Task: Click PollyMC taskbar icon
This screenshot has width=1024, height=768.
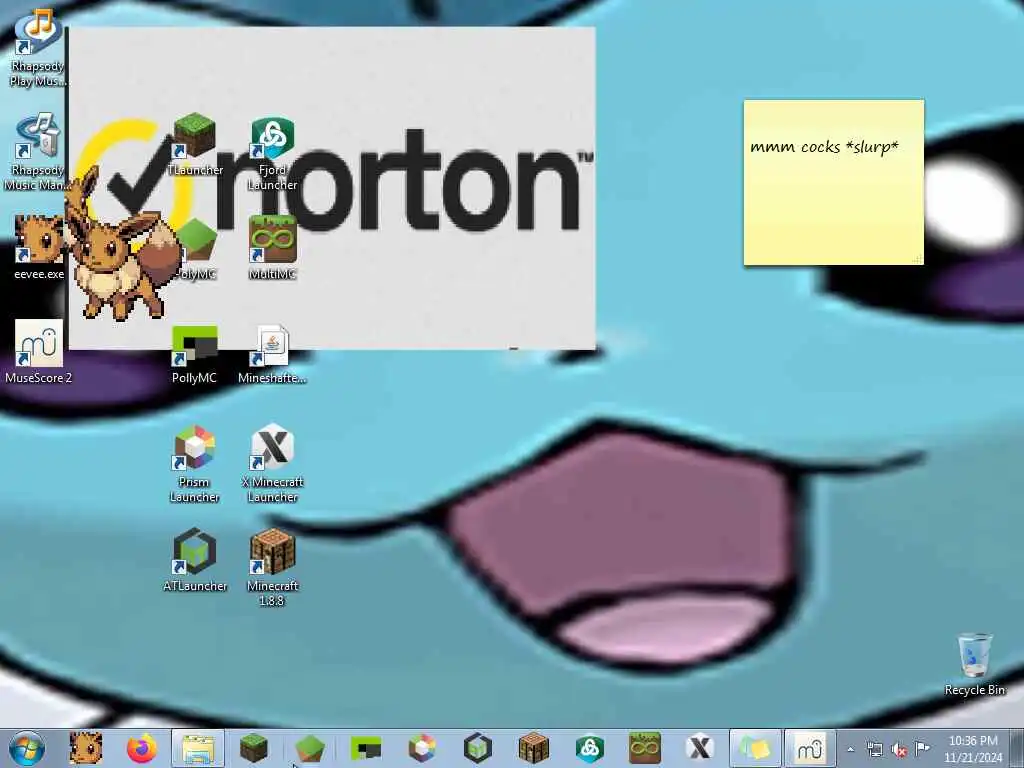Action: (x=366, y=748)
